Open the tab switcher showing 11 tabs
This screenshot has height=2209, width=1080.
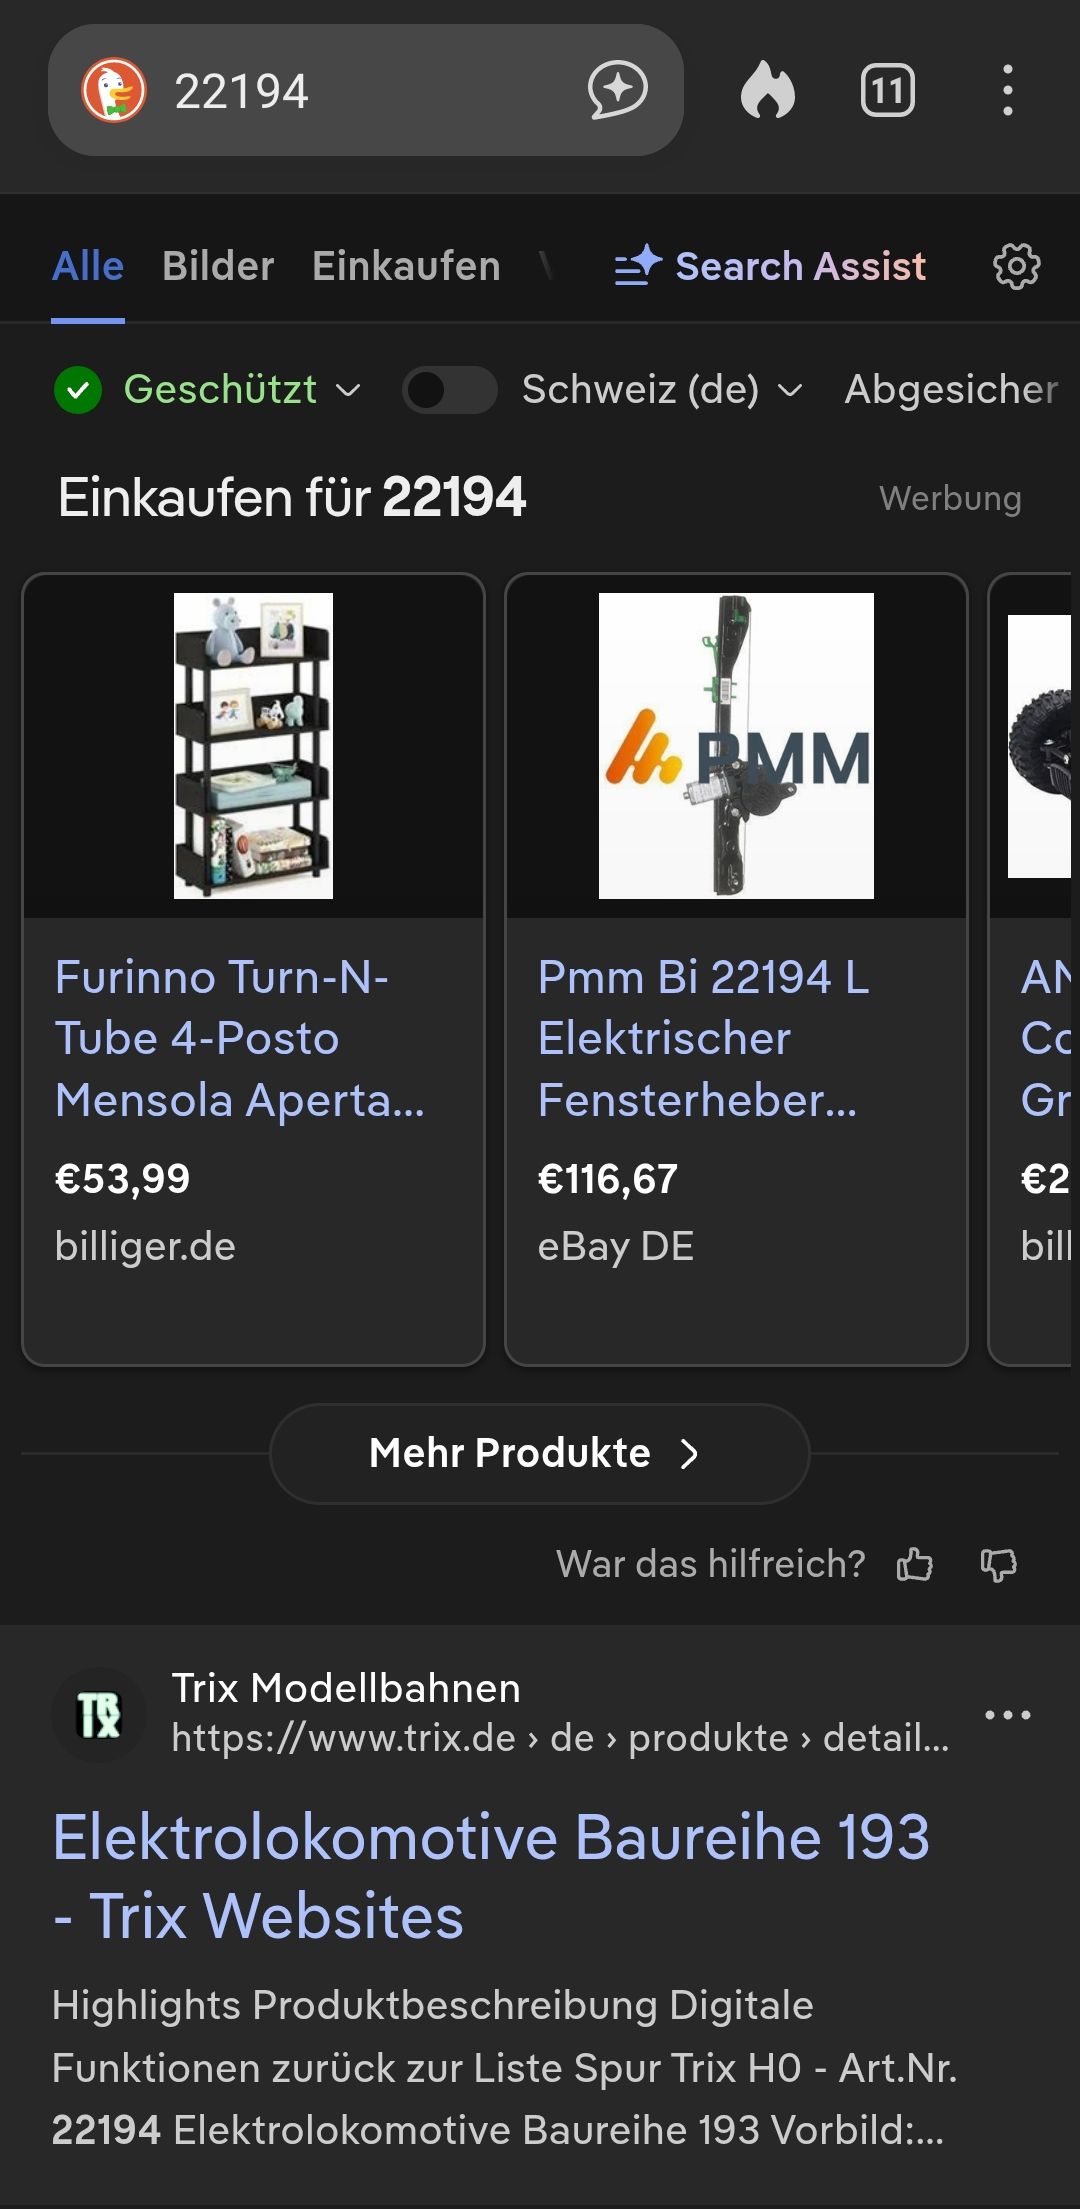[x=887, y=91]
